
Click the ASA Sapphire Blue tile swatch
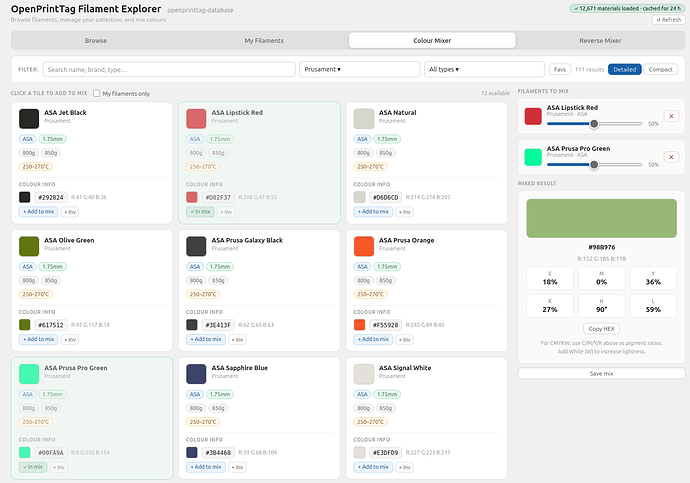coord(196,374)
